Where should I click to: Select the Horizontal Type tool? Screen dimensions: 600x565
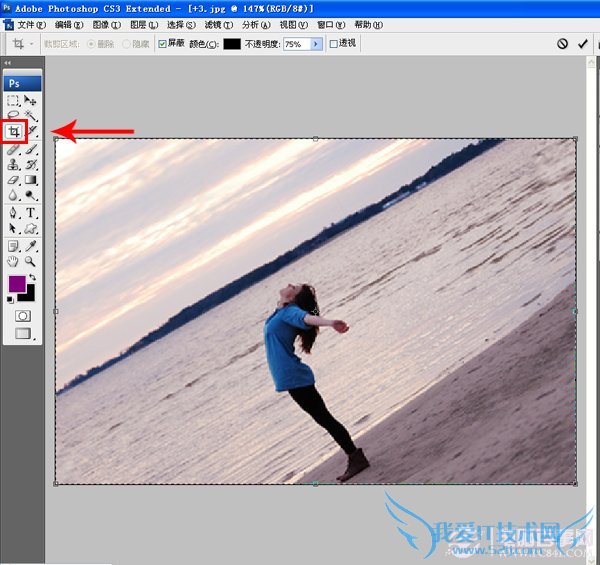point(31,213)
